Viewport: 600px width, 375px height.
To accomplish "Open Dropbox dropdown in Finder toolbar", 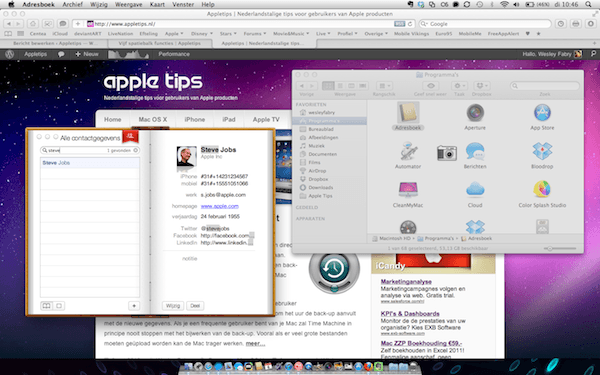I will (481, 86).
